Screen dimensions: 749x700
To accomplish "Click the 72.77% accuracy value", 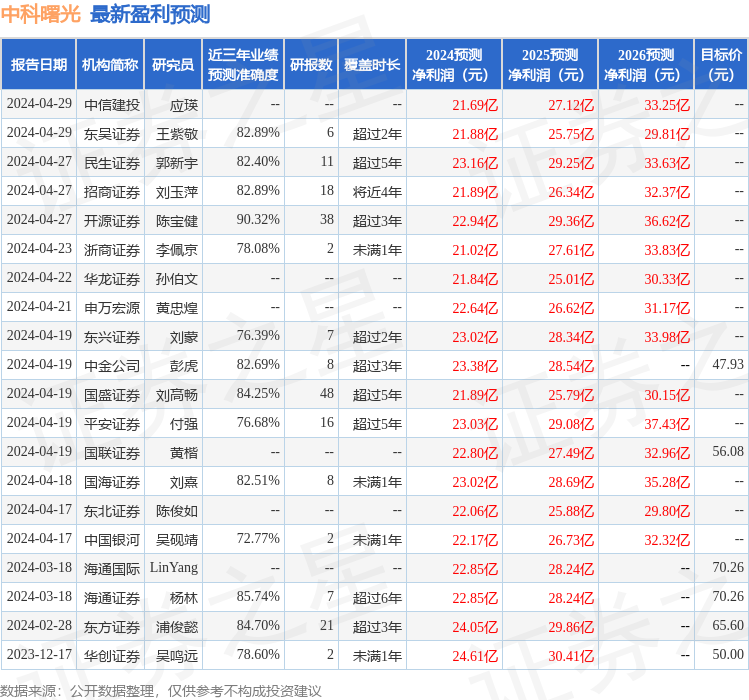I will (258, 538).
